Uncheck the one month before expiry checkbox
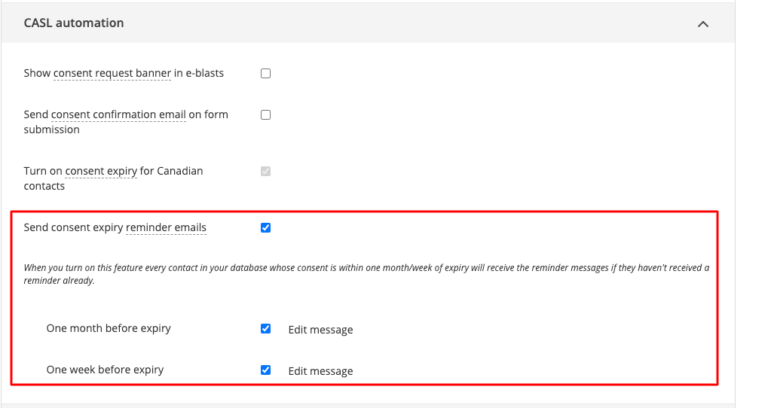The width and height of the screenshot is (768, 408). 265,329
